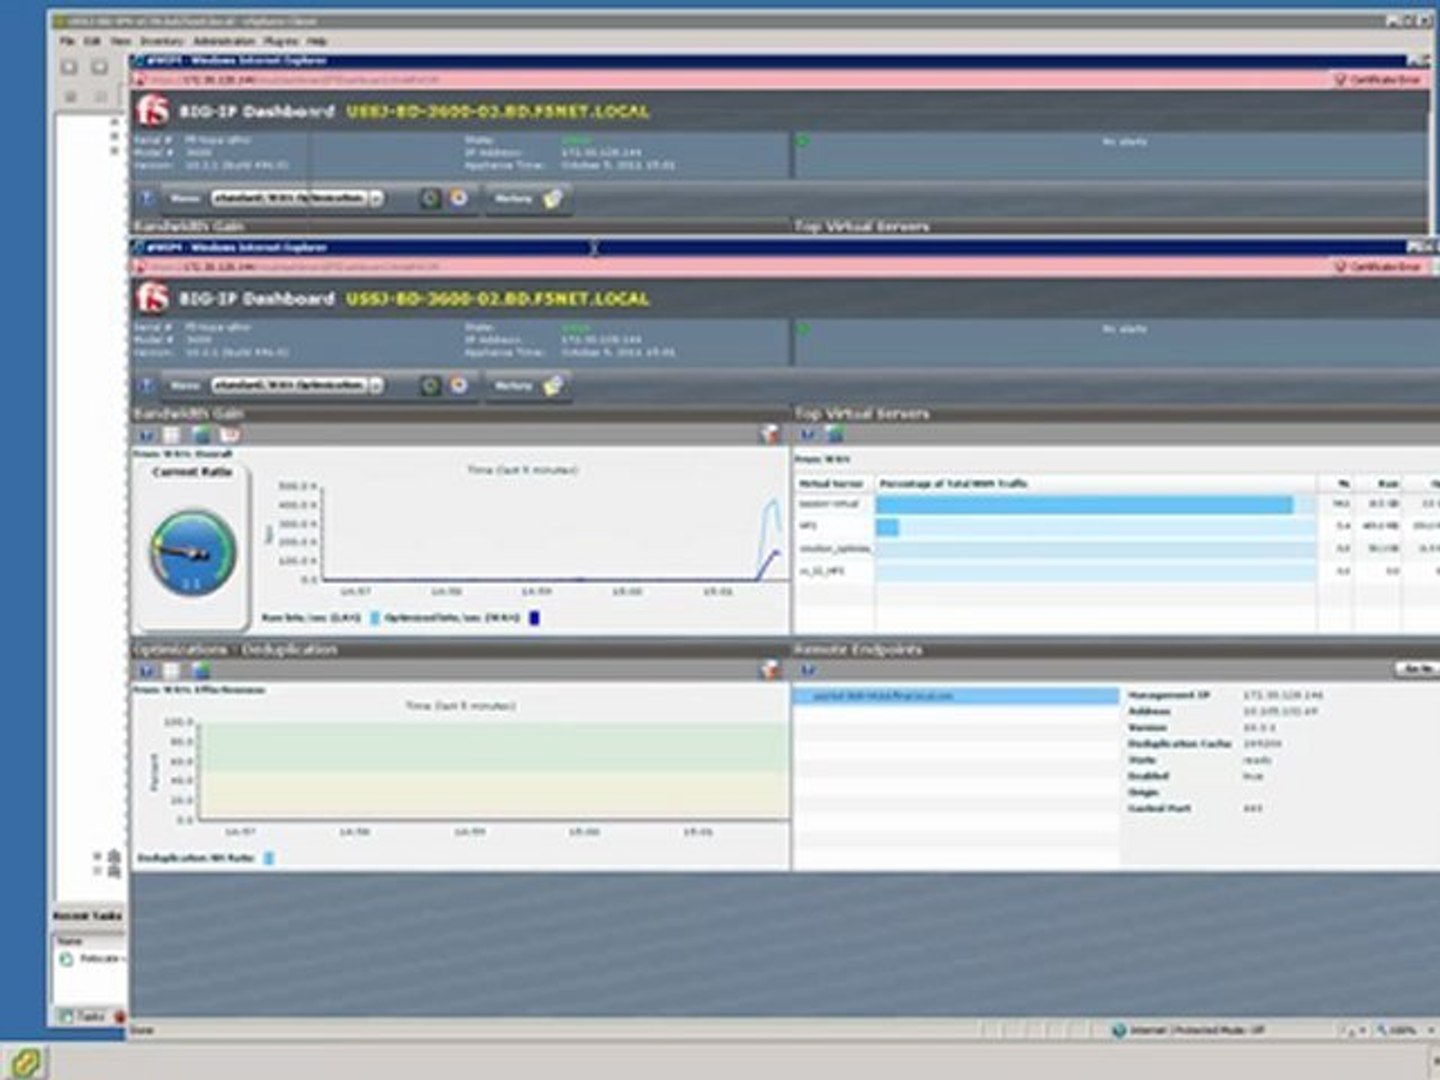Click the orange circular icon in rear 03 dashboard
The width and height of the screenshot is (1440, 1080).
(x=459, y=198)
